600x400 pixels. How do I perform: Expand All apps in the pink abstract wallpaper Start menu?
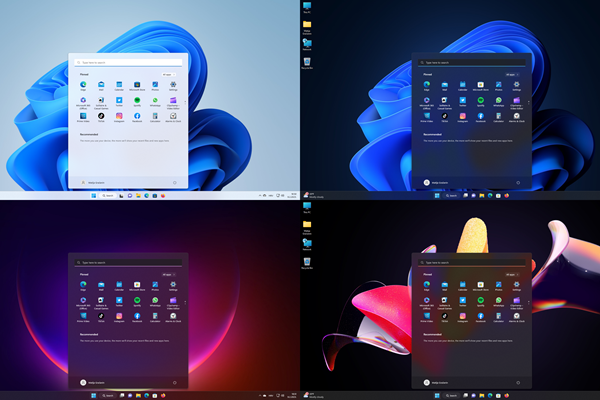(x=512, y=274)
